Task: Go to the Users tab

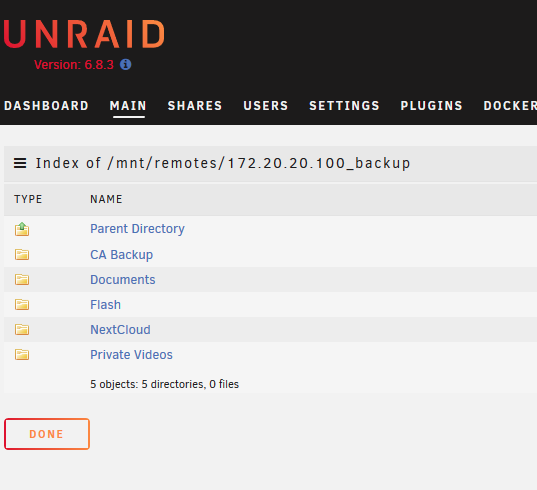Action: [x=266, y=106]
